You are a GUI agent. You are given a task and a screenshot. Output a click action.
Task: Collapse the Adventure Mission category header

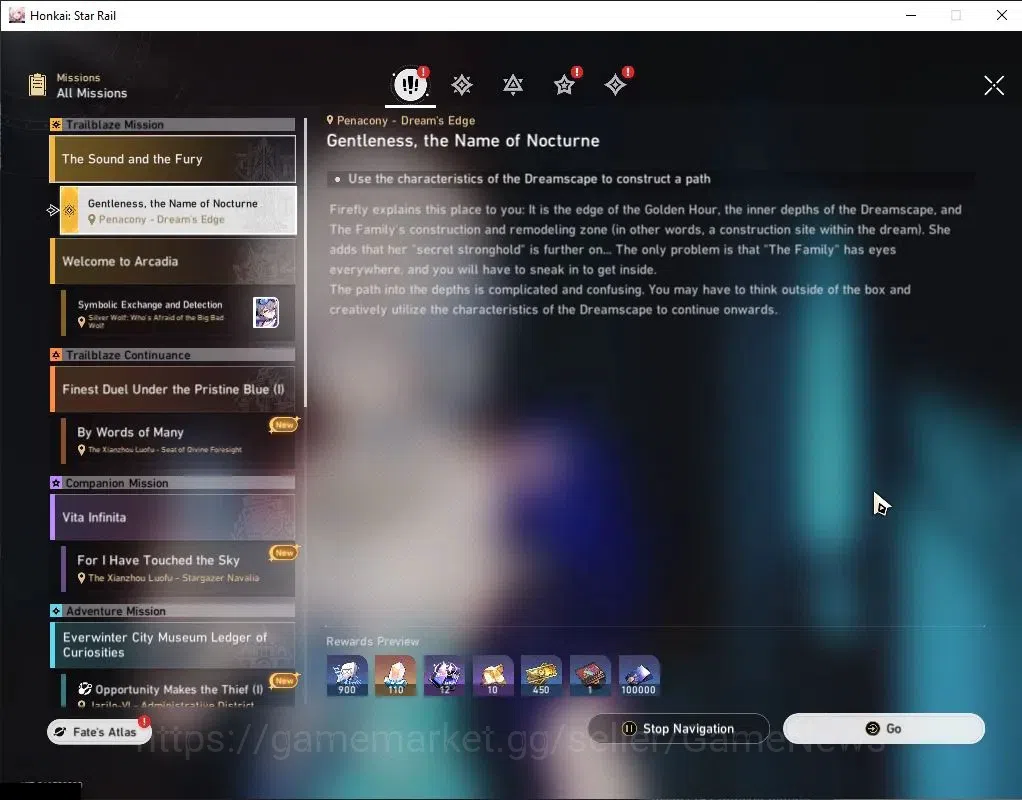[173, 611]
